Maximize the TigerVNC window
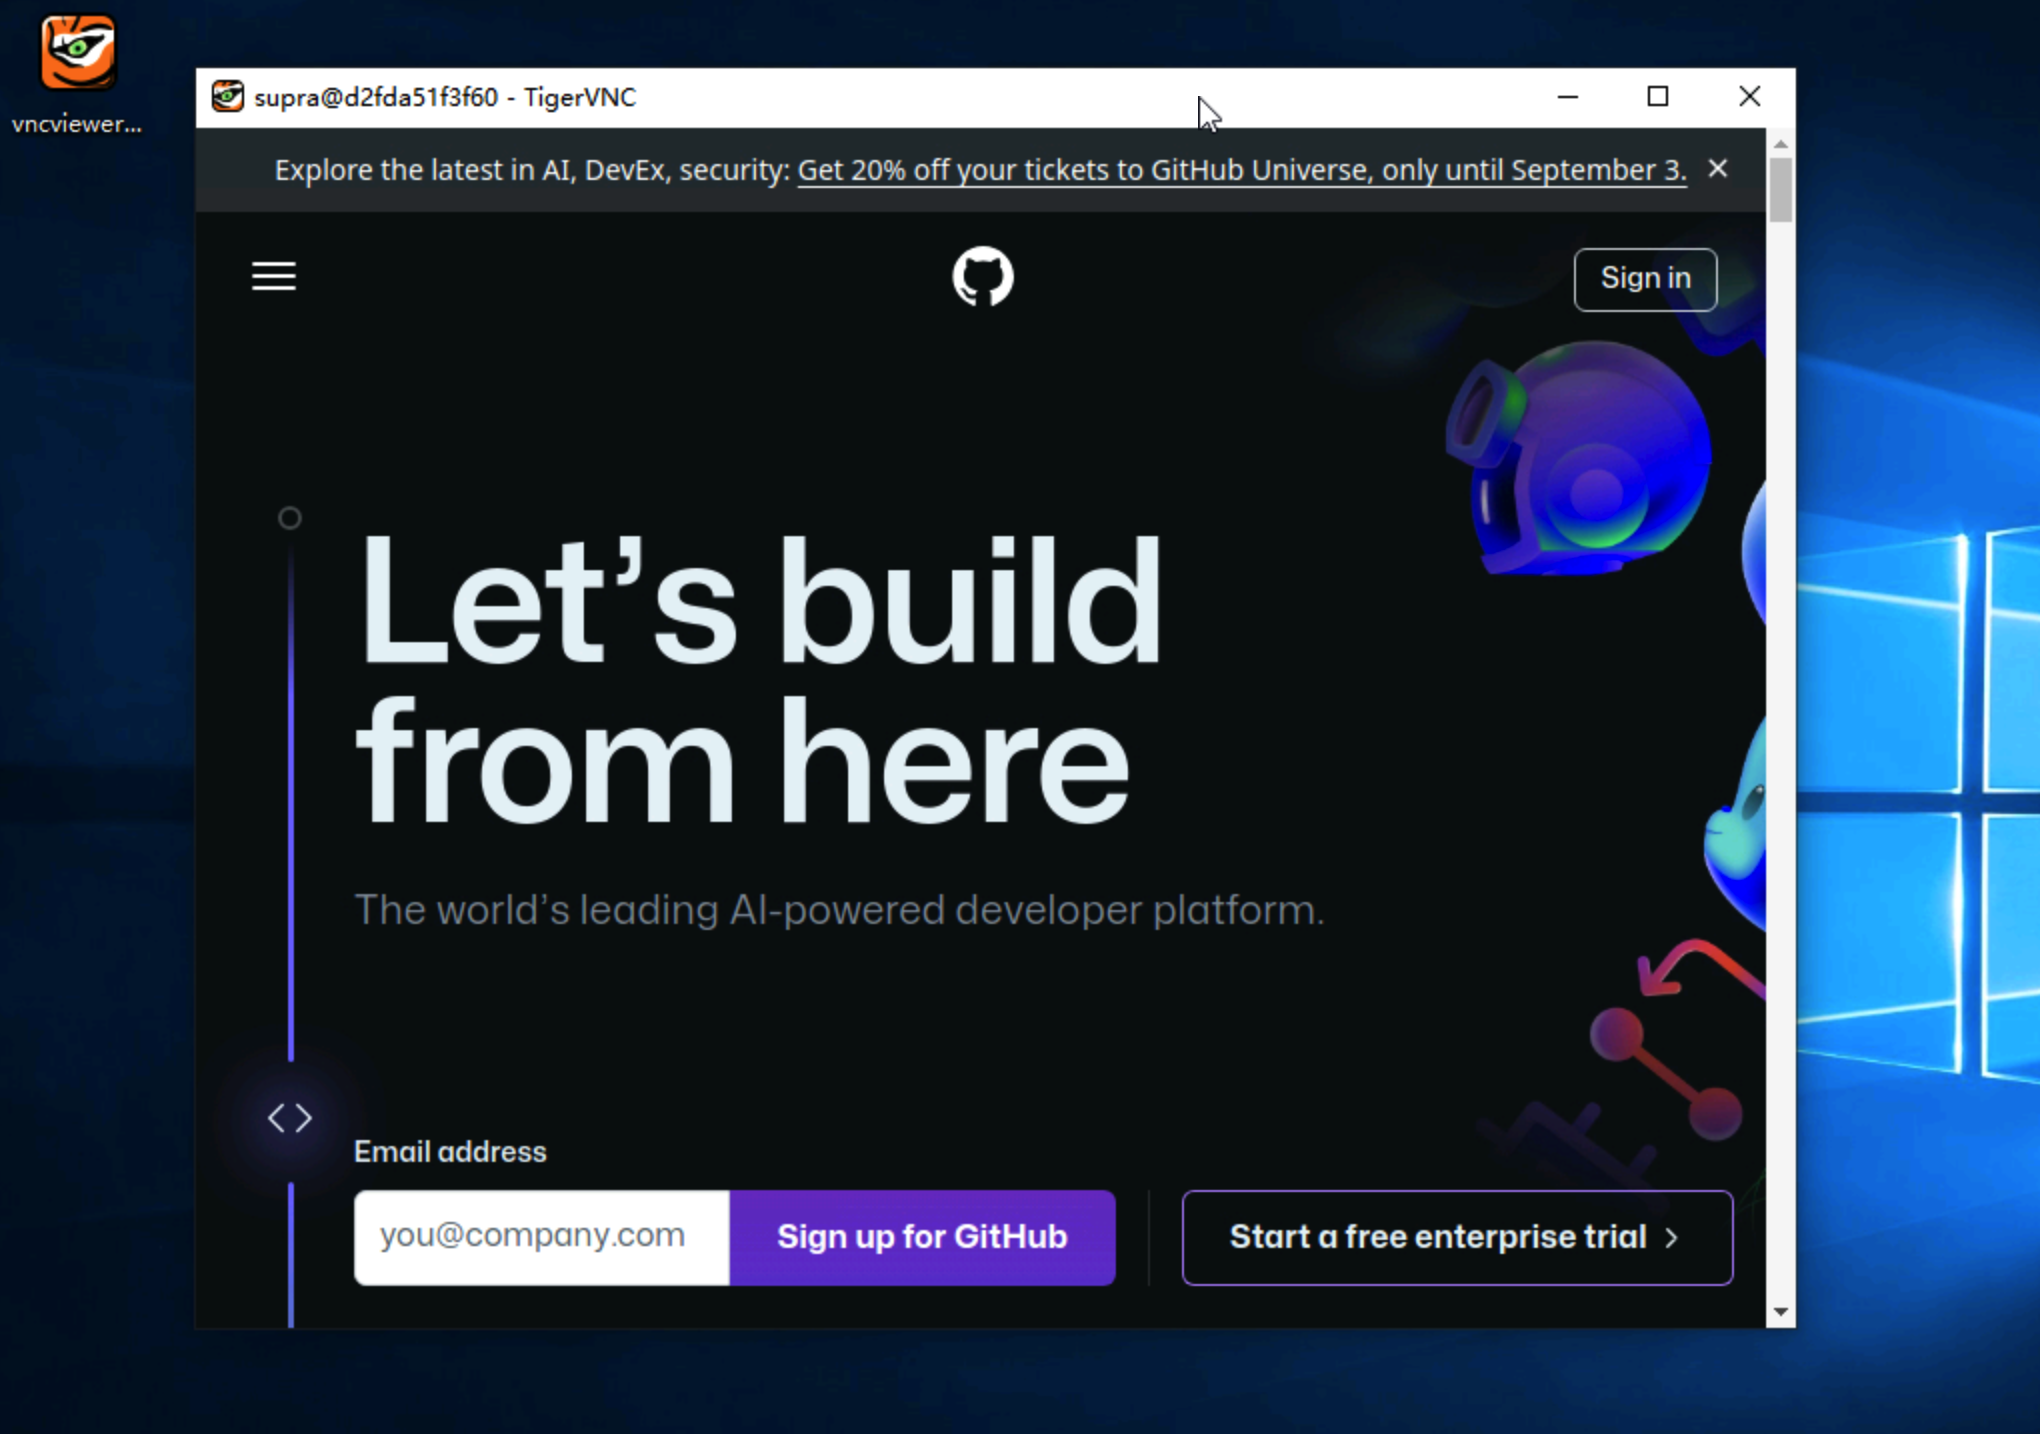 (x=1658, y=97)
